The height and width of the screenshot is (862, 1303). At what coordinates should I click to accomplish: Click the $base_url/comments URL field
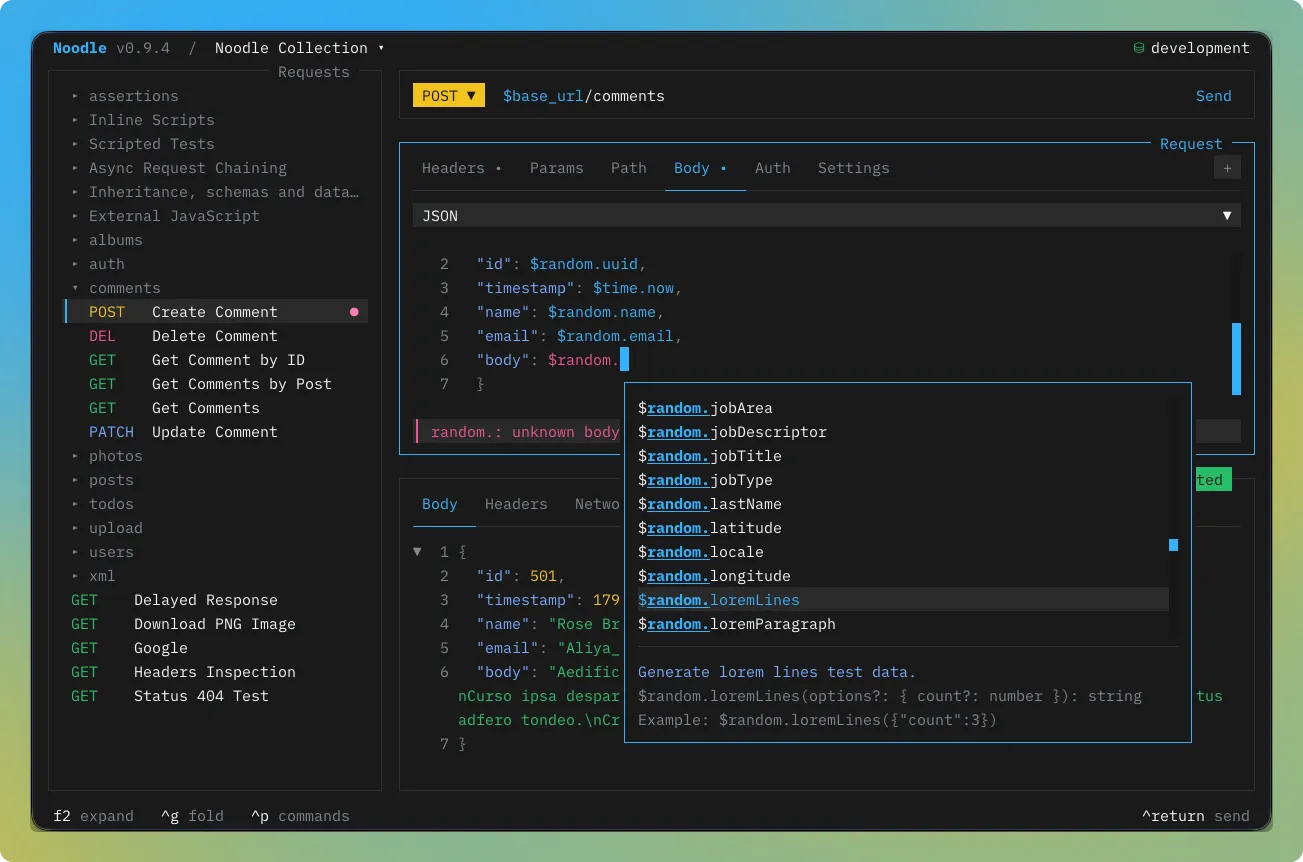pos(583,96)
